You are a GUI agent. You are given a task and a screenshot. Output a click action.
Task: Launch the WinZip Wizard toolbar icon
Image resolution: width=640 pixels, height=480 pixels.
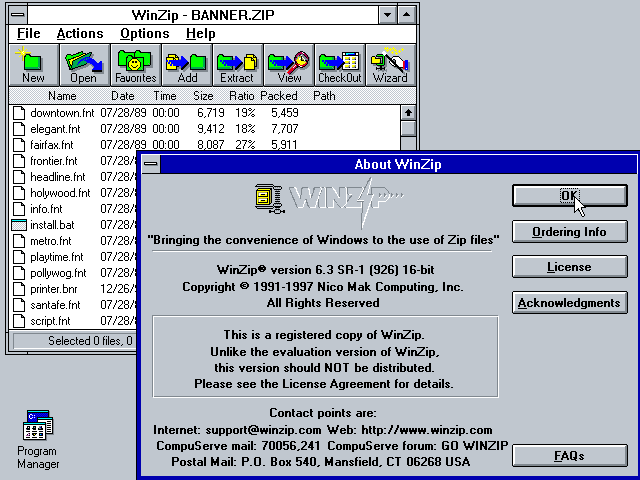391,65
